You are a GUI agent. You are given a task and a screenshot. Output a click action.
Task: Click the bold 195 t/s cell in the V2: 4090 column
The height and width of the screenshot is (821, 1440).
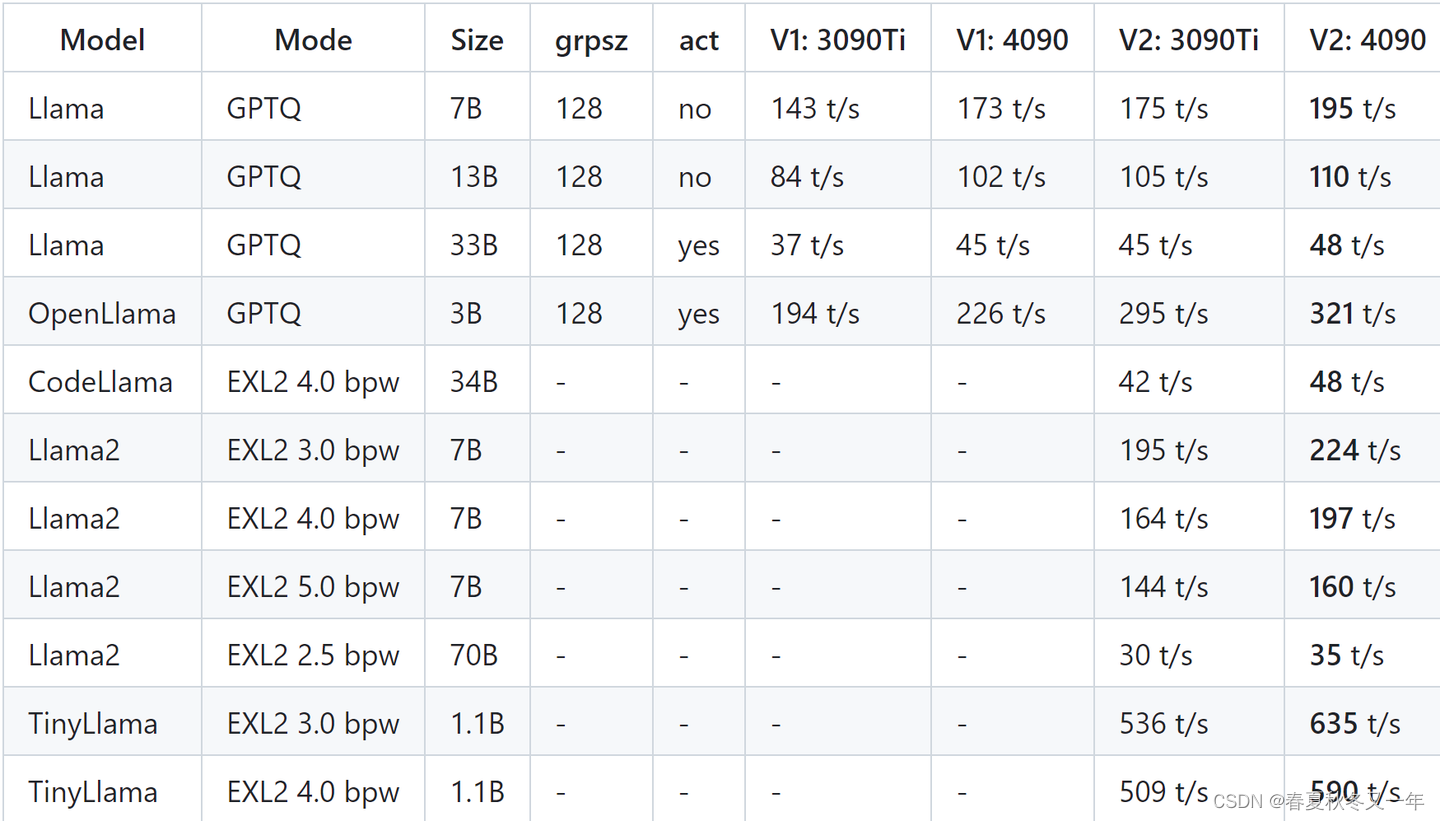1362,108
